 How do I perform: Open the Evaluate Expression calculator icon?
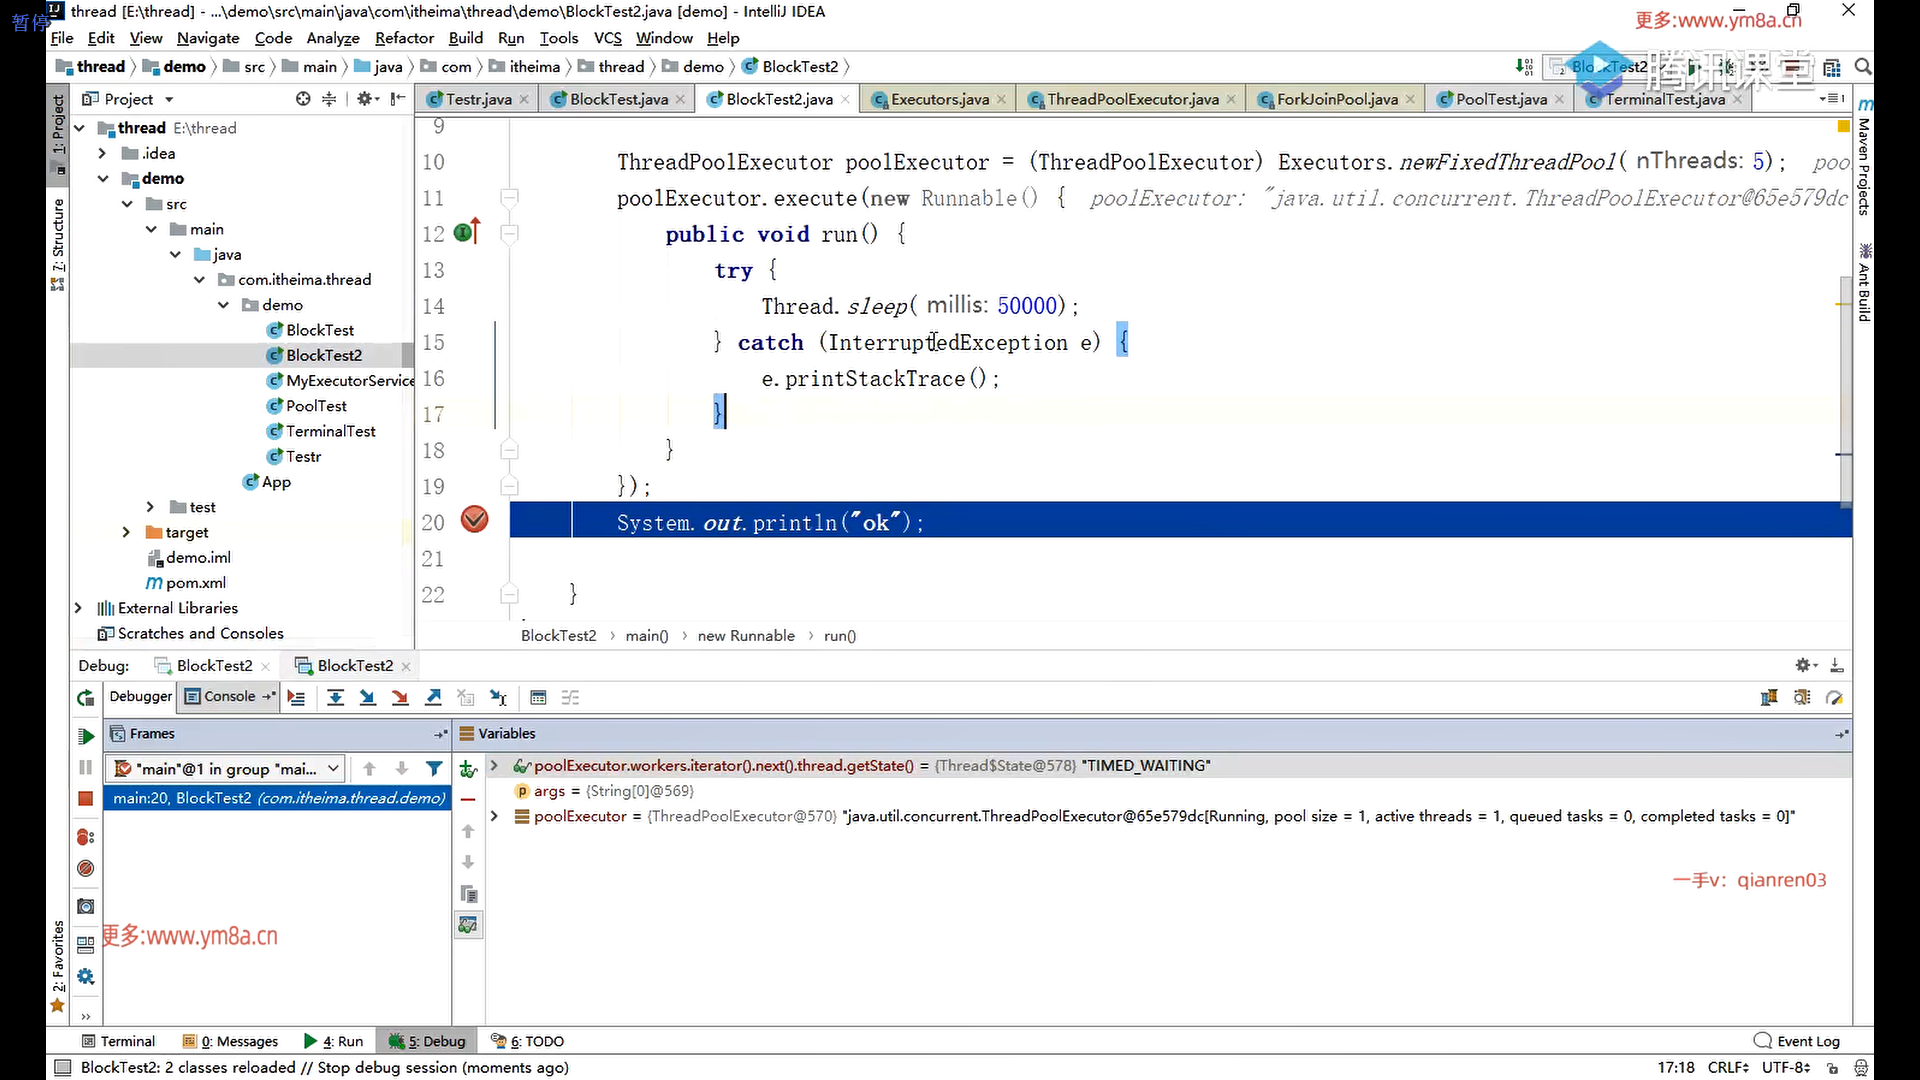point(538,698)
